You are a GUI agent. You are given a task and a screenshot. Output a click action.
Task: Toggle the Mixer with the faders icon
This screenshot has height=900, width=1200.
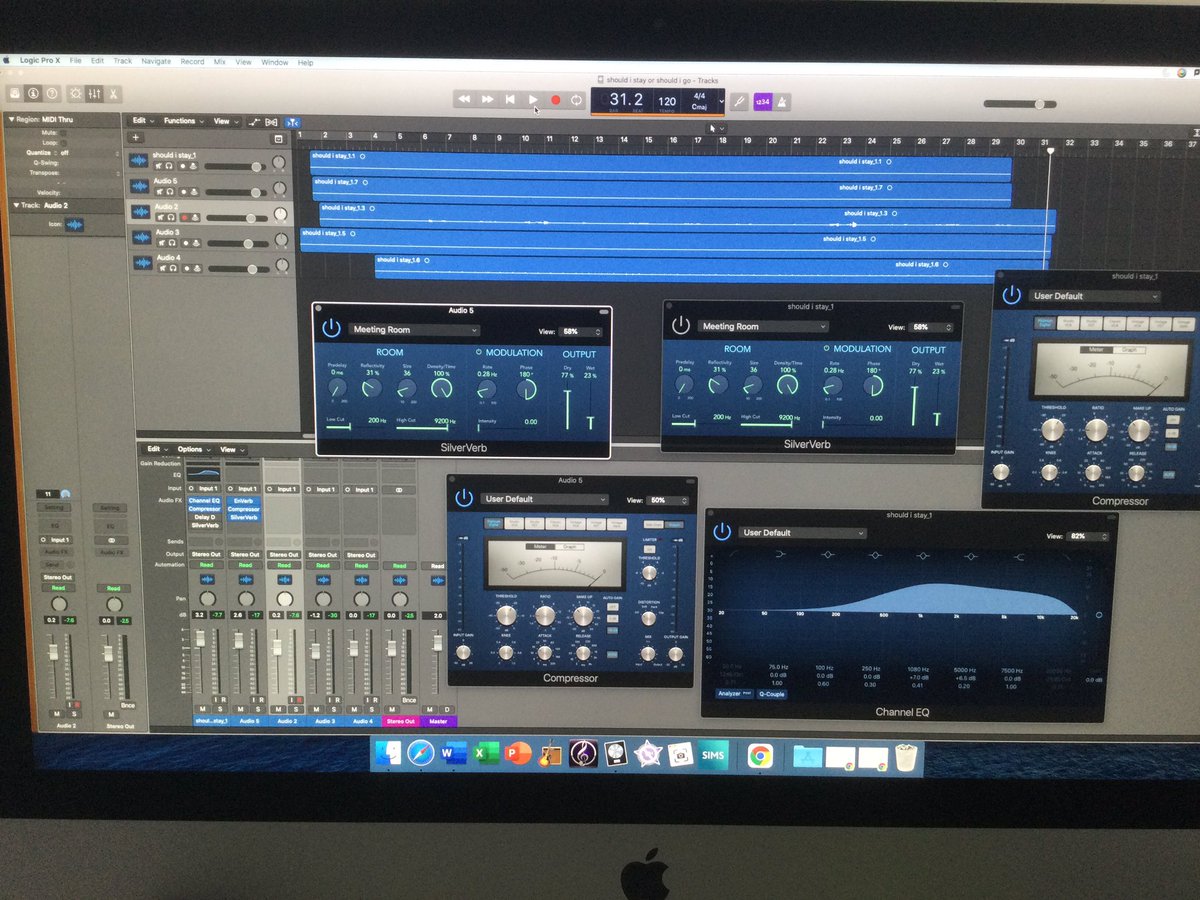click(x=96, y=94)
